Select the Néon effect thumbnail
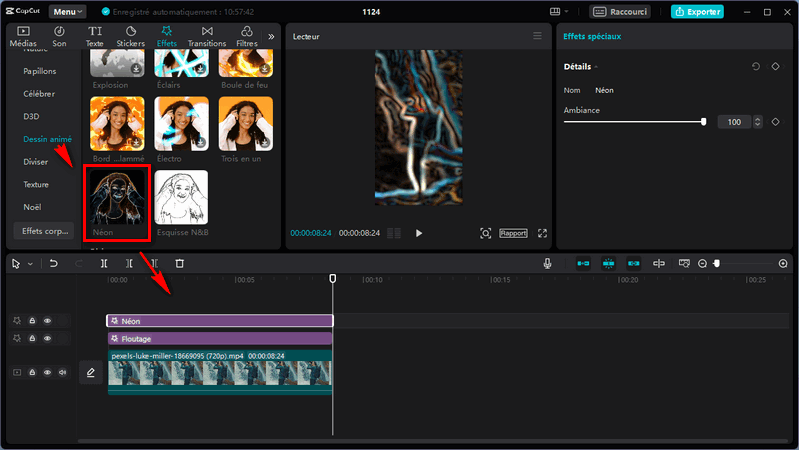 [117, 197]
